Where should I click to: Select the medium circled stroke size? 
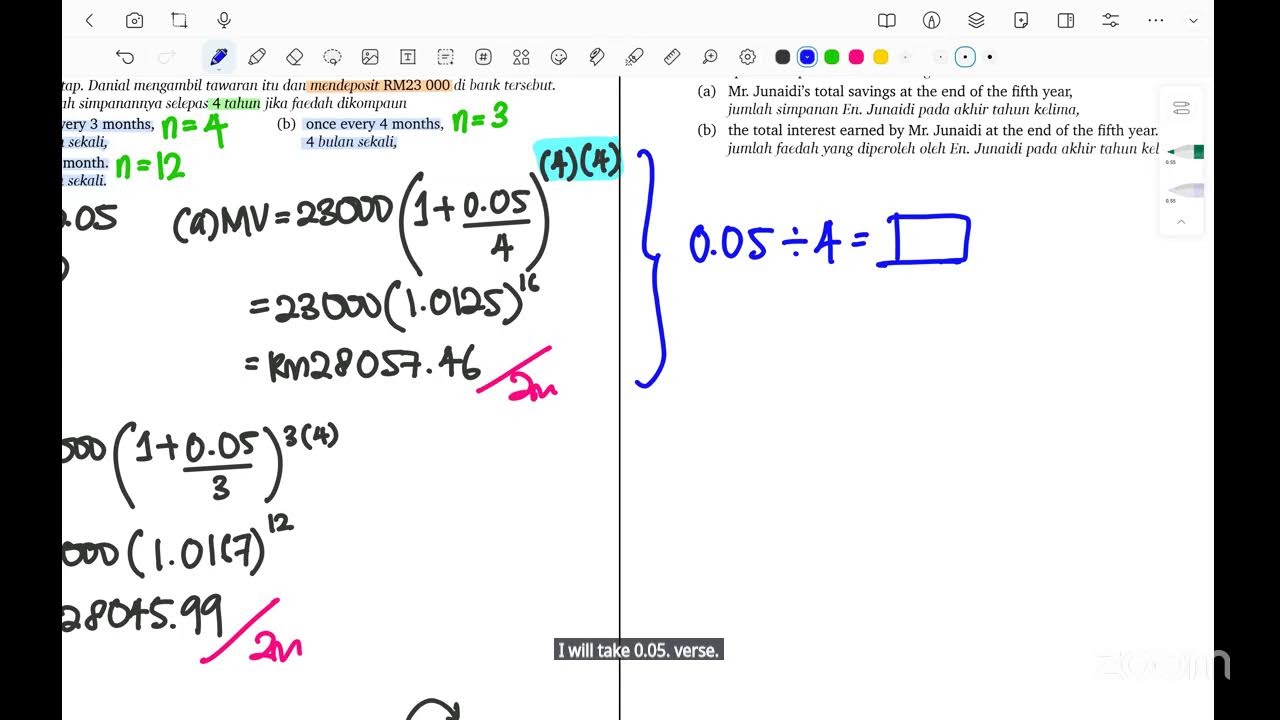(965, 57)
